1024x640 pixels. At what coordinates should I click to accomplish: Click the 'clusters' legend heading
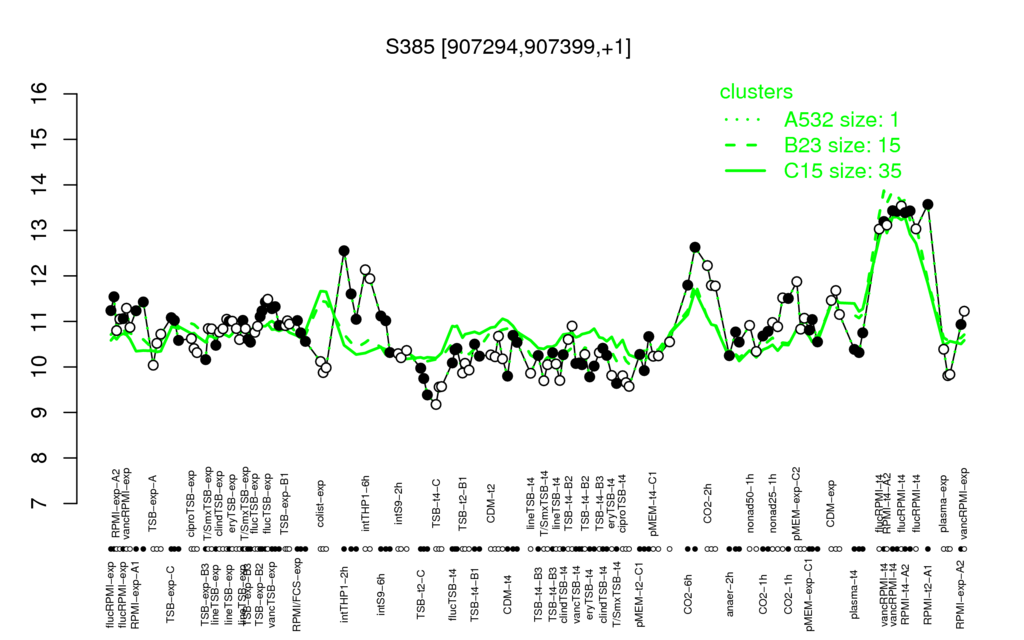coord(756,91)
